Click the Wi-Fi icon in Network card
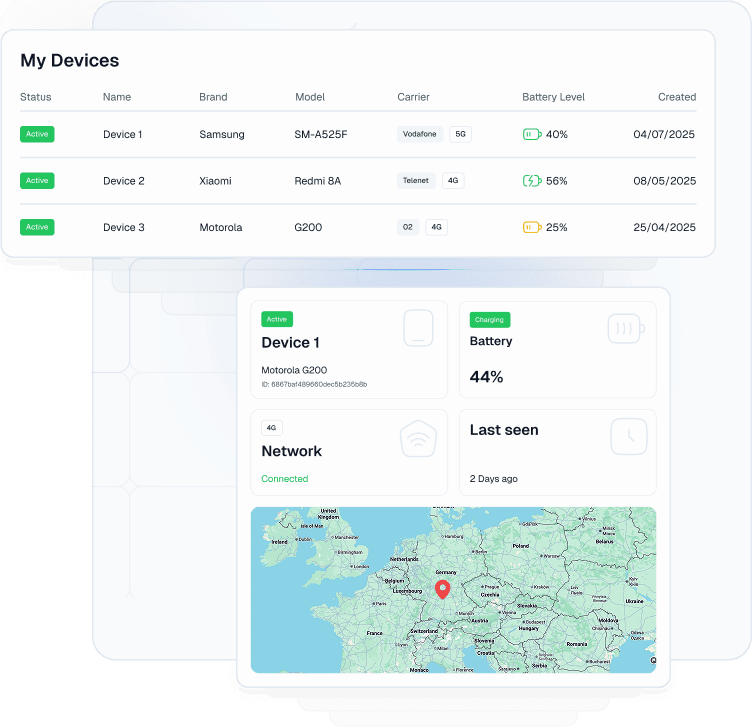This screenshot has height=727, width=752. (418, 438)
